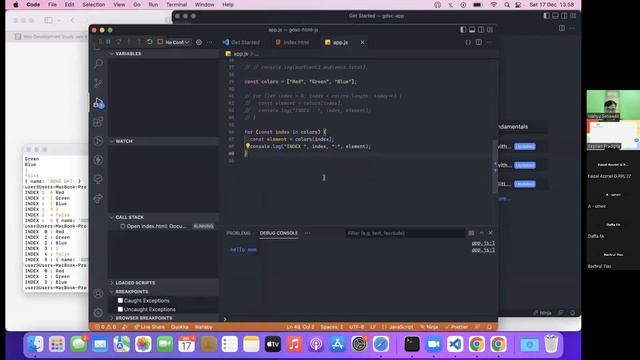640x360 pixels.
Task: Open launch.json gear icon in debug toolbar
Action: [199, 42]
